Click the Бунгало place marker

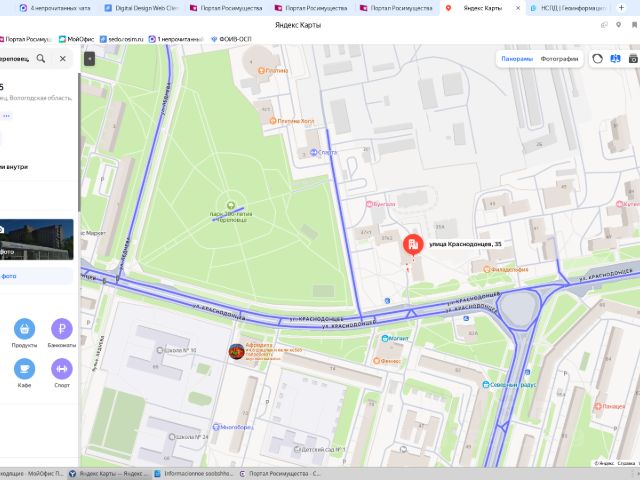pos(369,204)
